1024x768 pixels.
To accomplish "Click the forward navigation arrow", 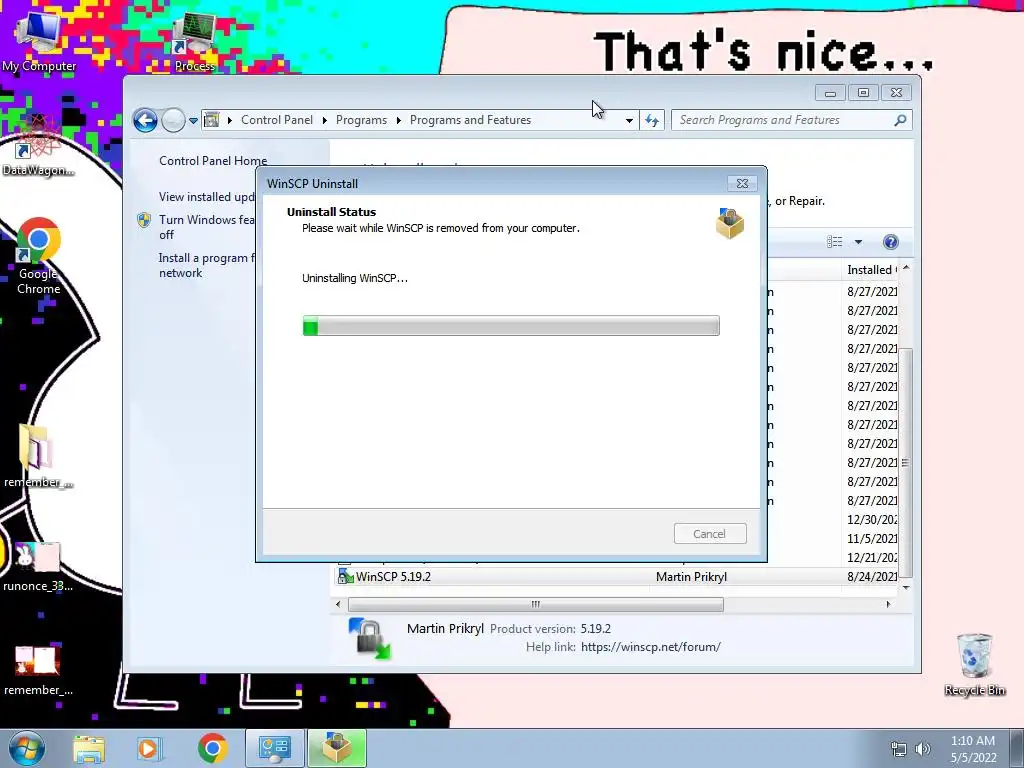I will (x=173, y=120).
